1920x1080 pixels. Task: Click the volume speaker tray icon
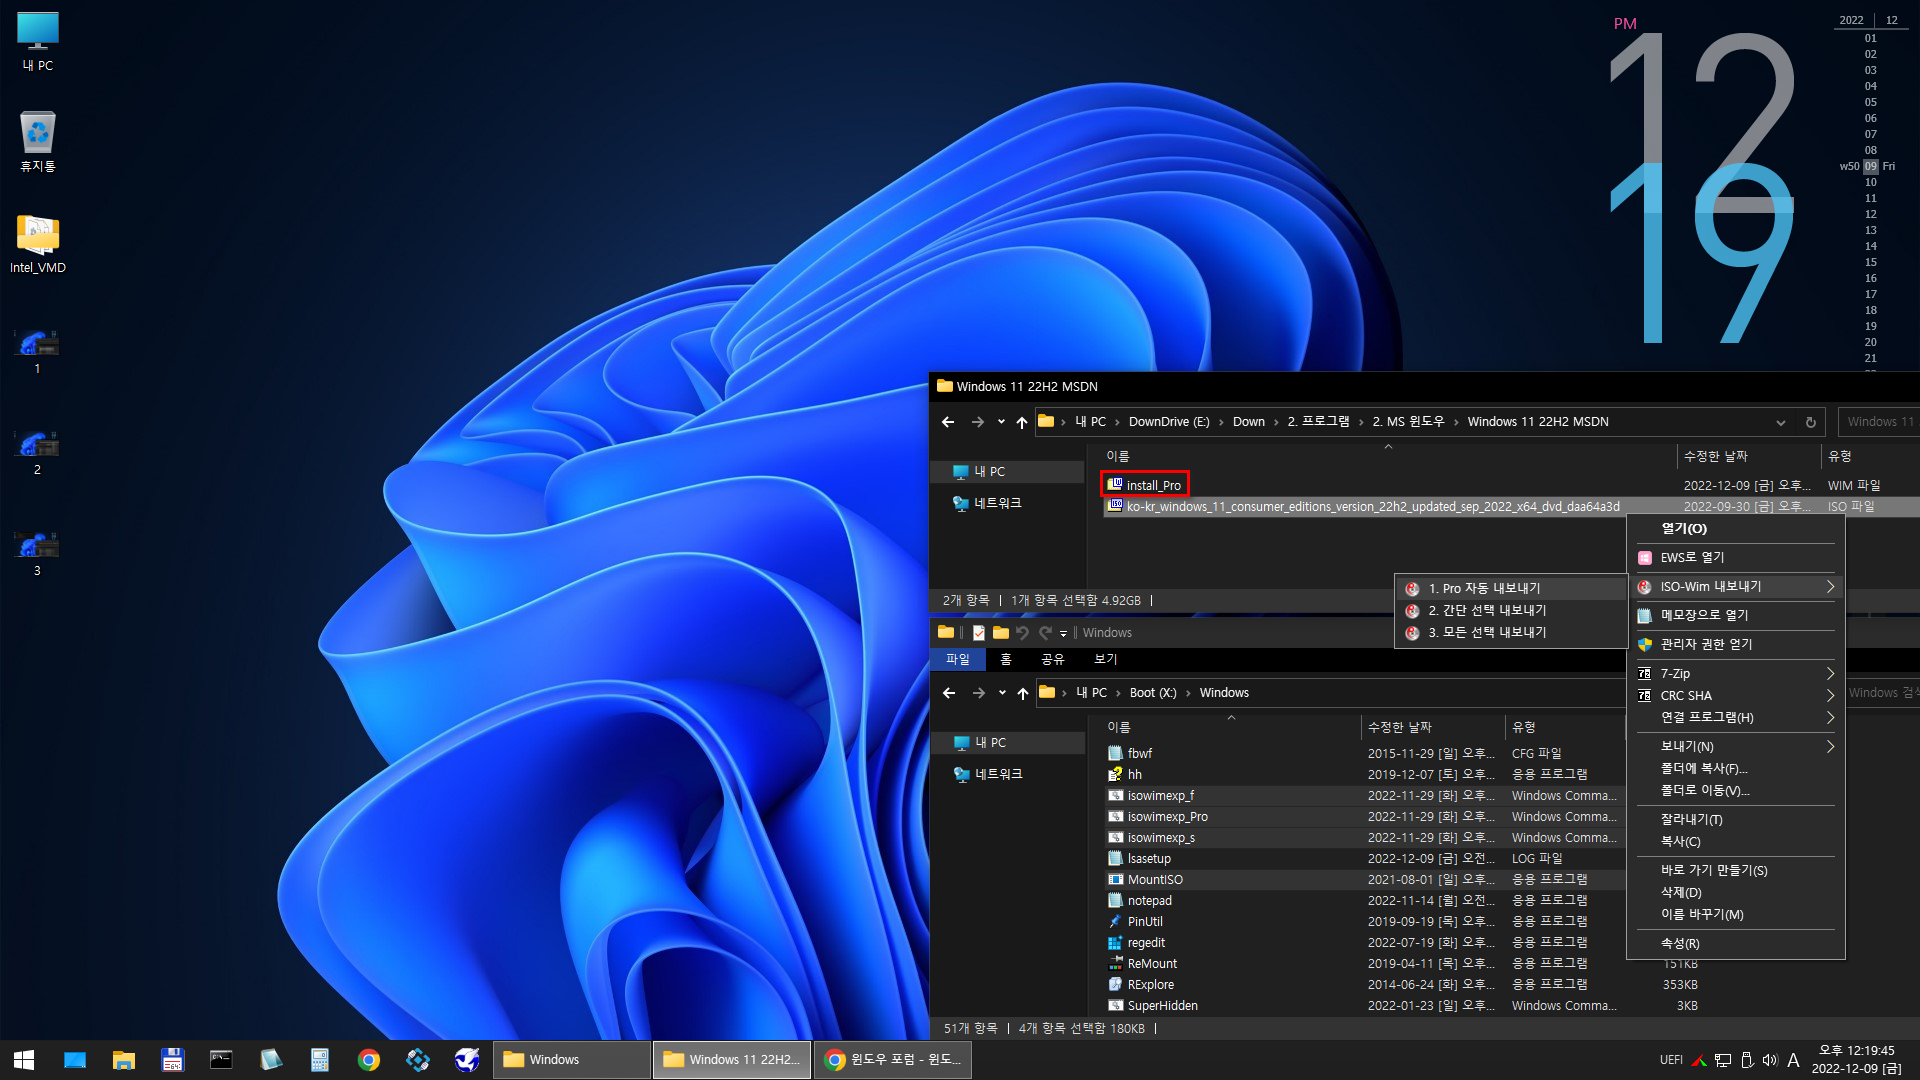click(1770, 1060)
